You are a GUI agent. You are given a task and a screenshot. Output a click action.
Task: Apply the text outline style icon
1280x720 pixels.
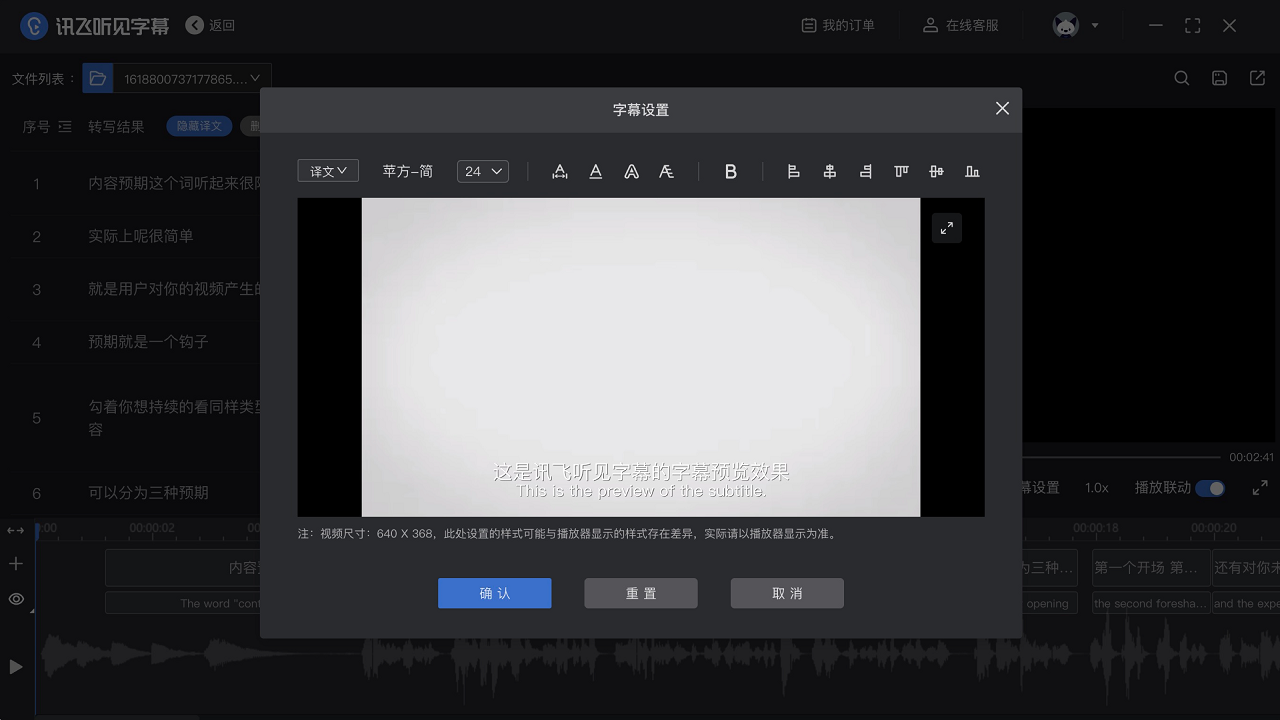click(631, 171)
